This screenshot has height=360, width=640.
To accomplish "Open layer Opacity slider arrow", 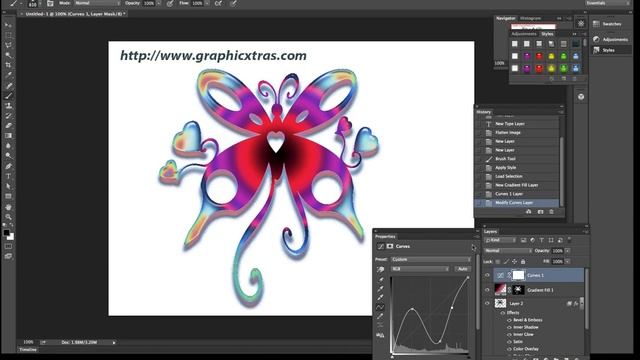I will (x=568, y=251).
